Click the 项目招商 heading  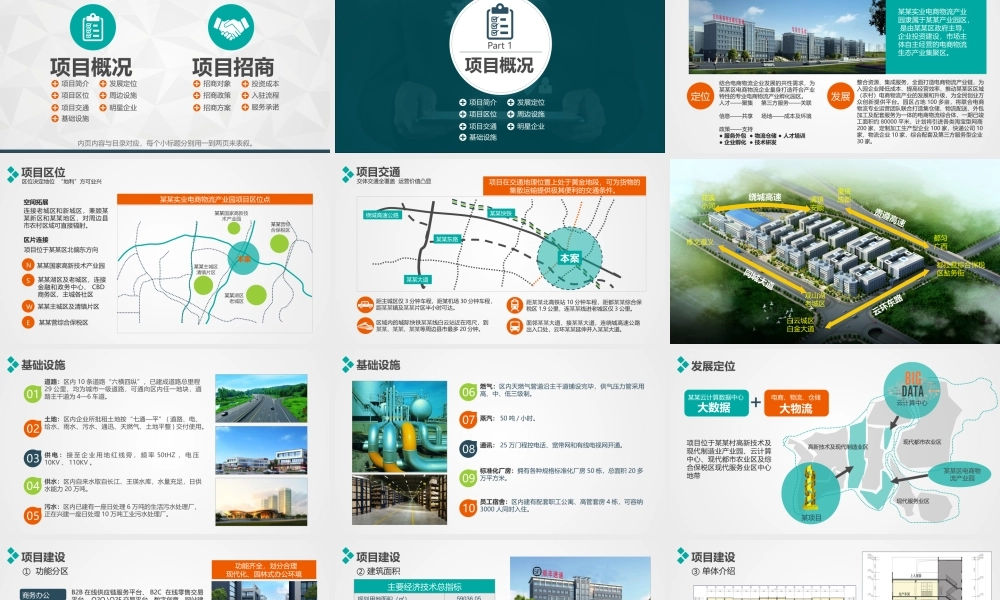point(233,68)
